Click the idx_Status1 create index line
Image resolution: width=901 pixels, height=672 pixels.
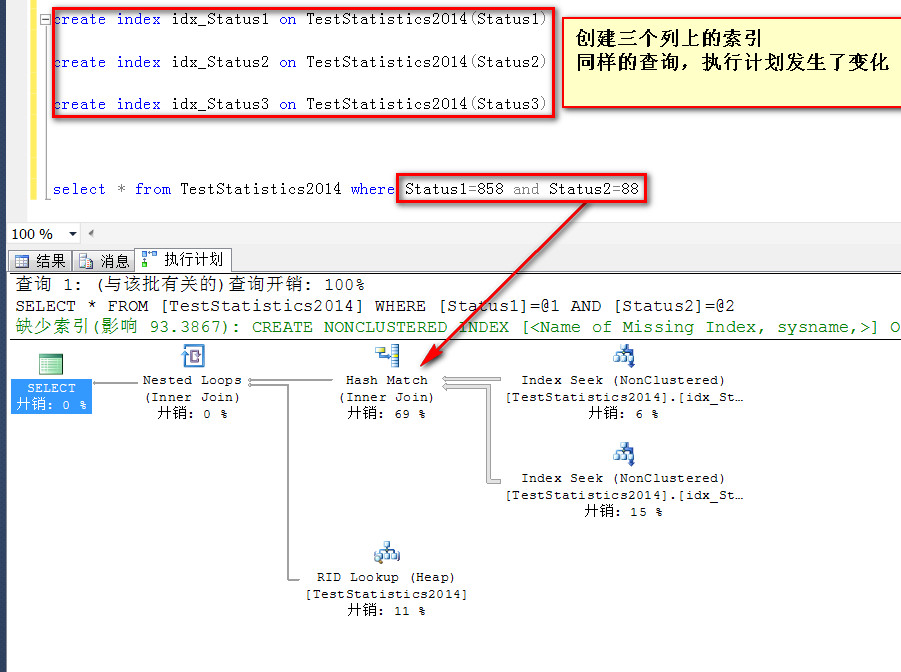pos(299,20)
